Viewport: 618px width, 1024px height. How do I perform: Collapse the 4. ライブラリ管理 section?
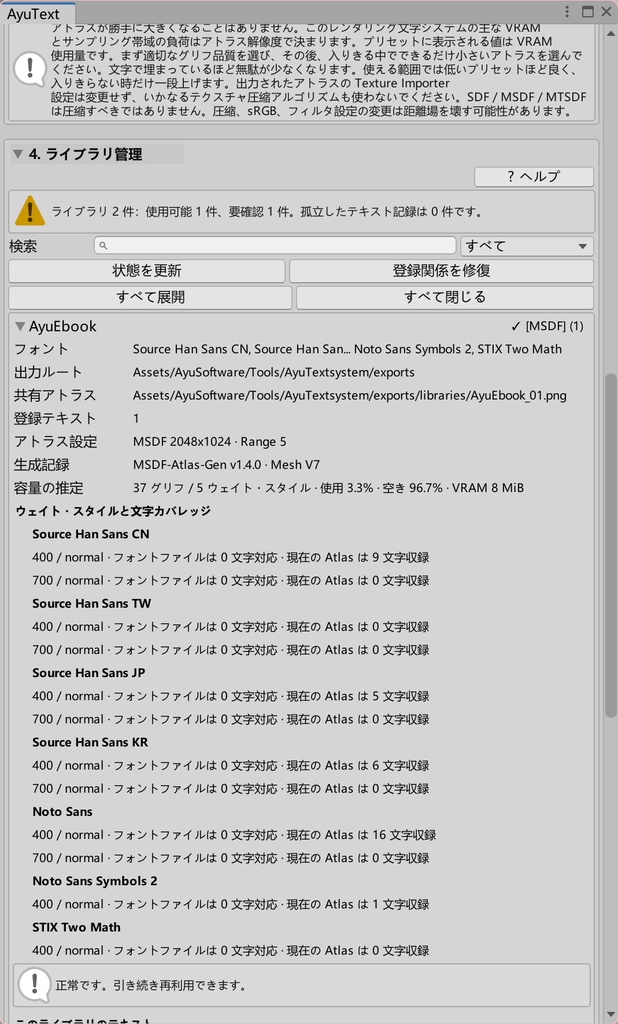19,155
